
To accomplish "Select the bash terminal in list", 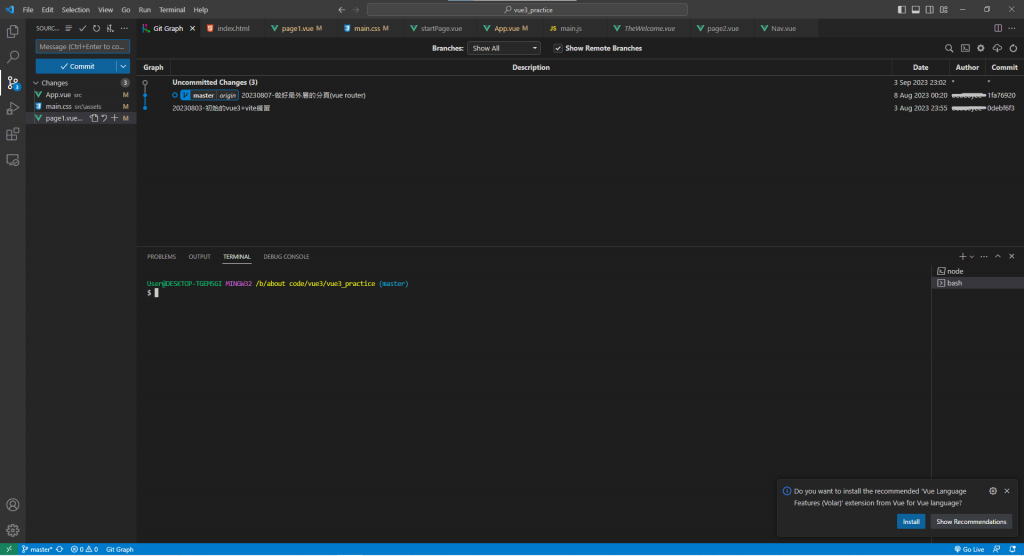I will (x=977, y=283).
